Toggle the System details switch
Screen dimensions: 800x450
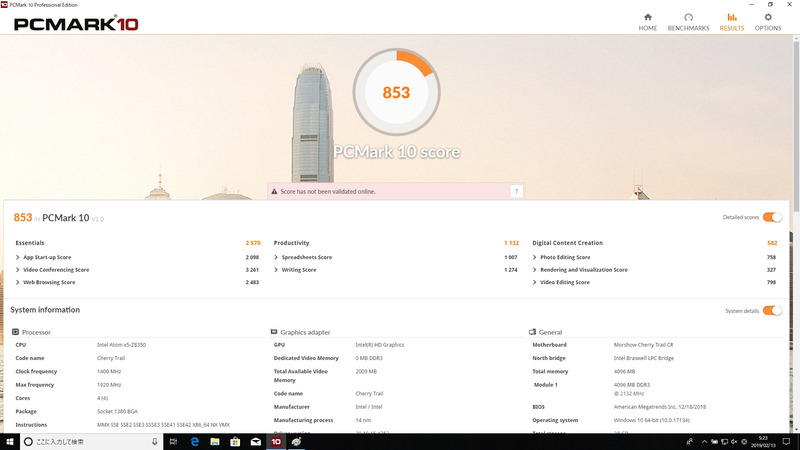772,311
